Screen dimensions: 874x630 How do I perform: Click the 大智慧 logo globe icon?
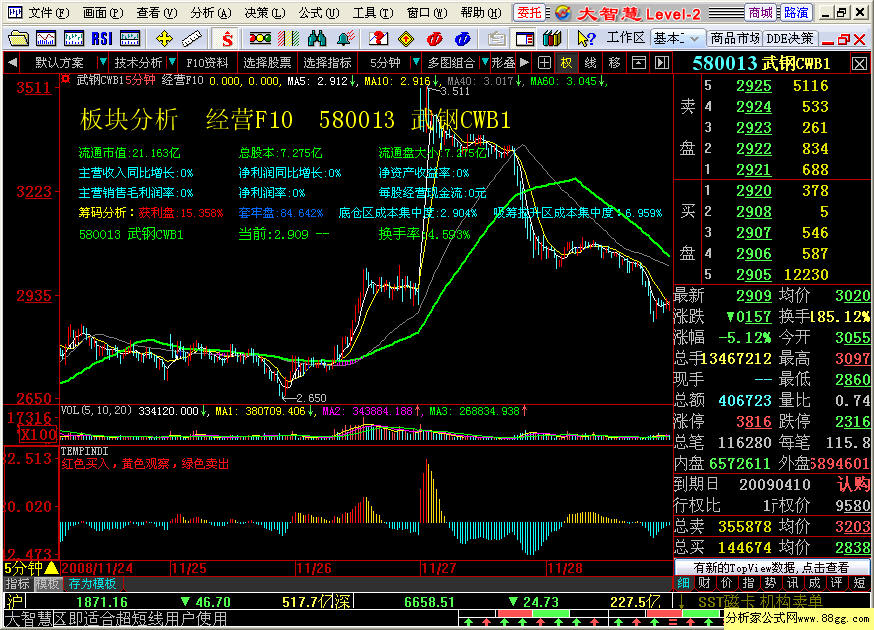pos(562,13)
